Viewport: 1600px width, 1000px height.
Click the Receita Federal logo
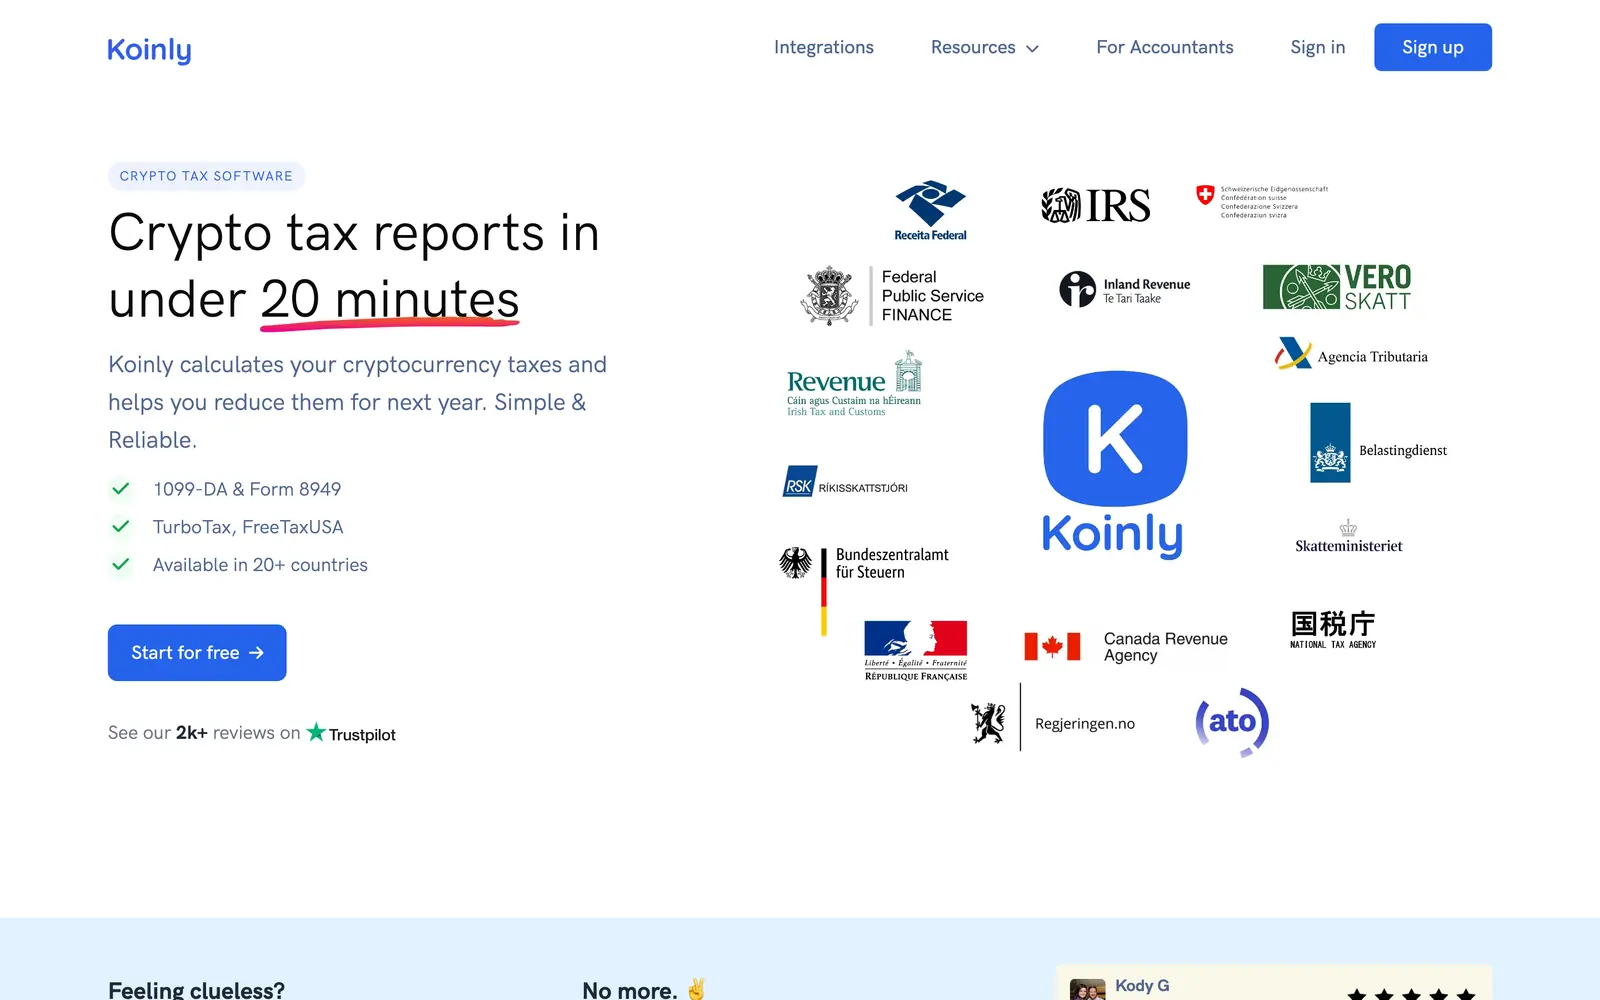[x=930, y=210]
